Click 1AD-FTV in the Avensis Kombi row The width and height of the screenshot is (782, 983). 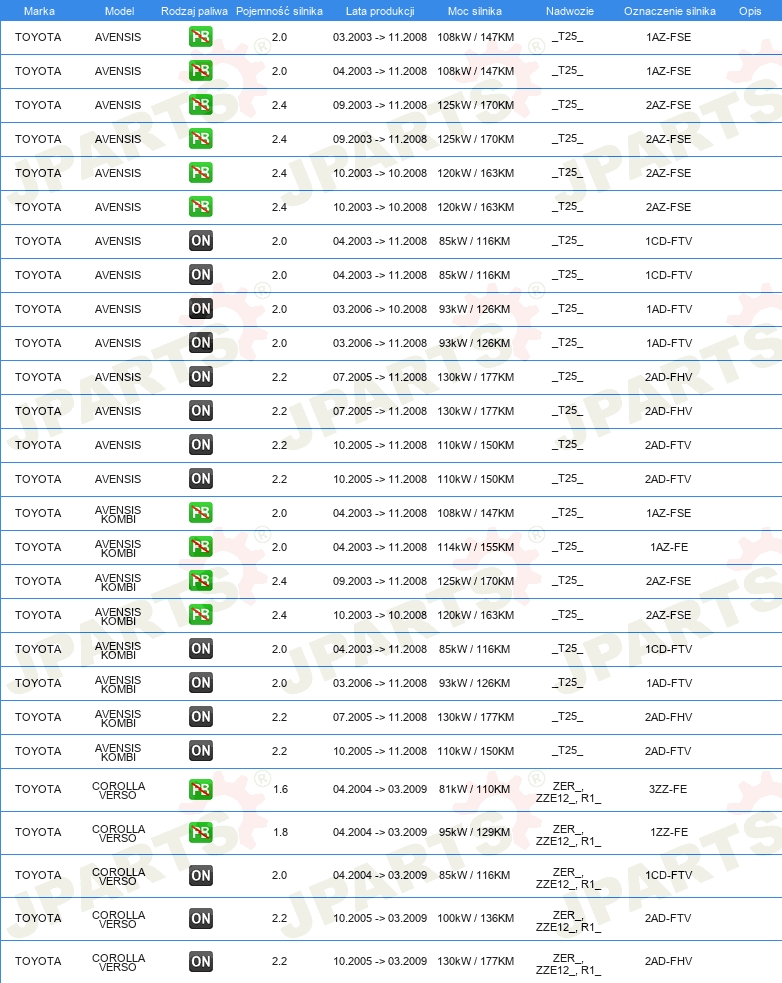click(x=669, y=683)
